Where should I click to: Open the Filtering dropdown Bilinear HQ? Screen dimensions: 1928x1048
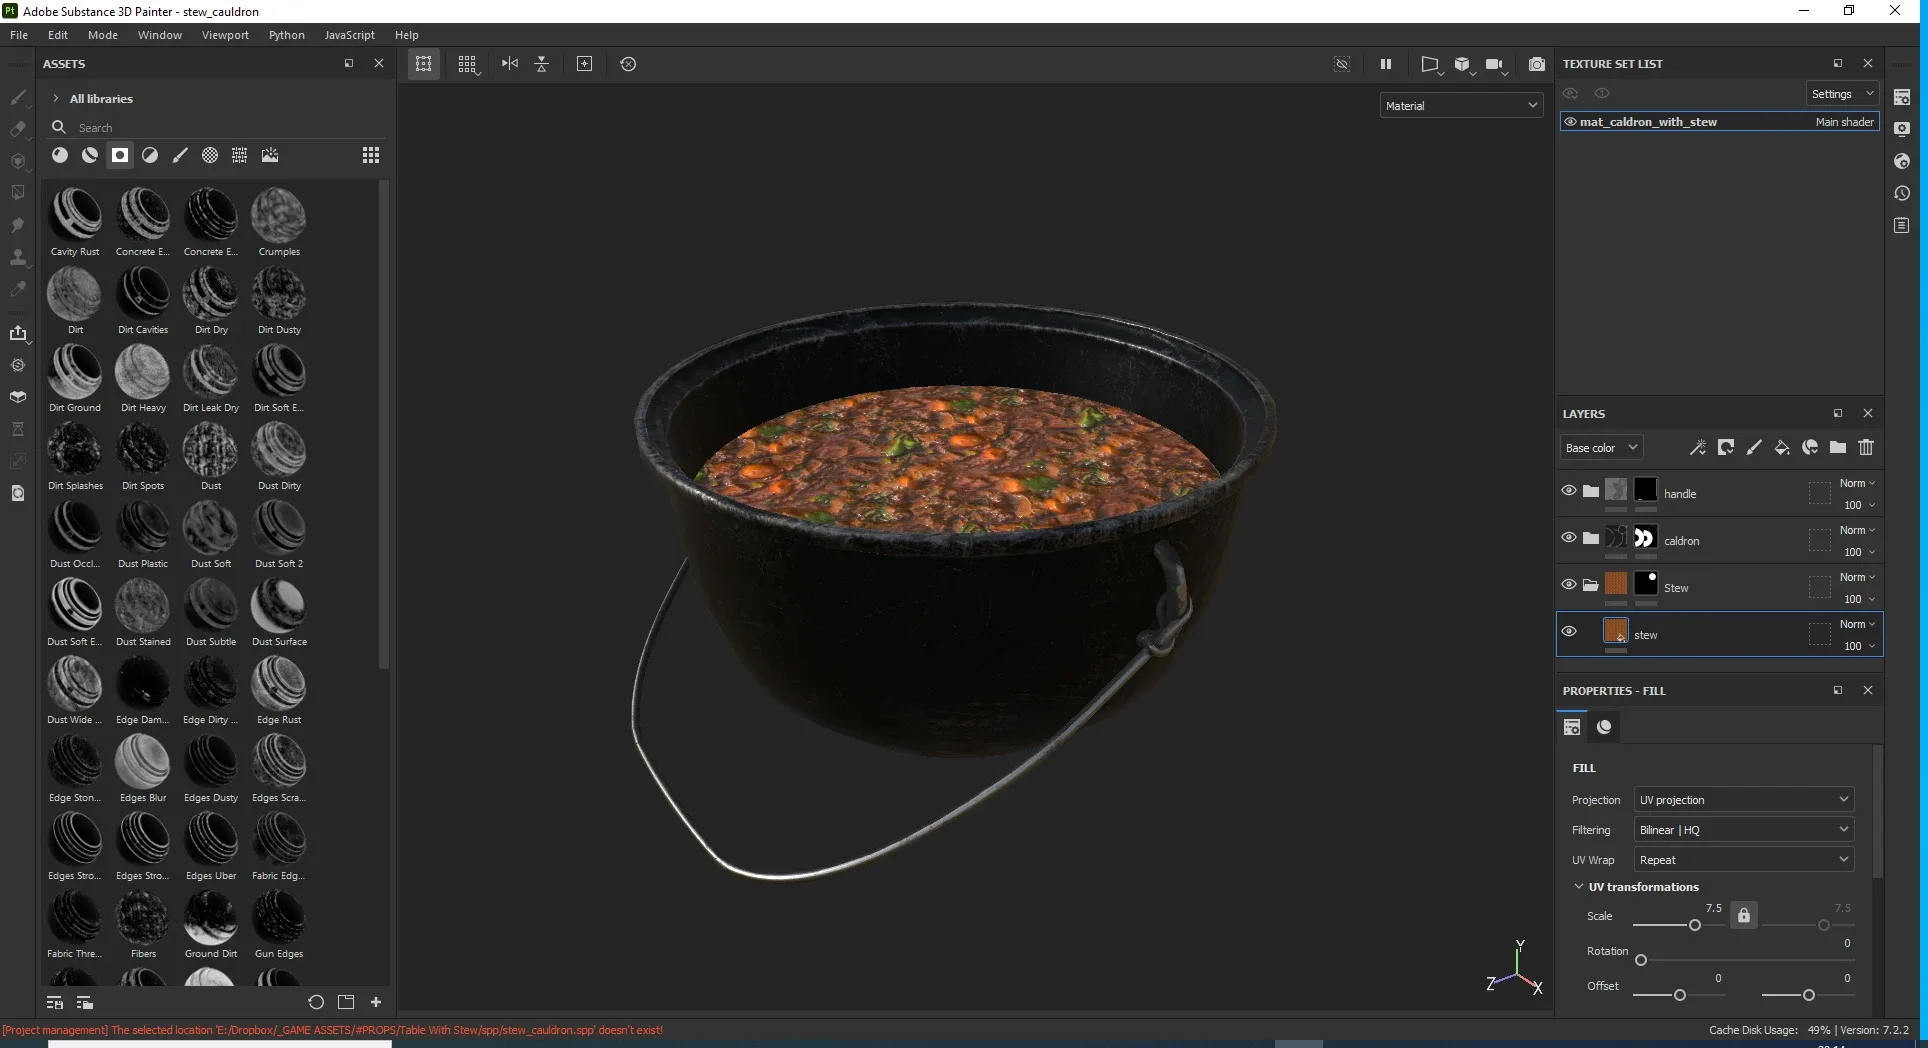tap(1744, 830)
